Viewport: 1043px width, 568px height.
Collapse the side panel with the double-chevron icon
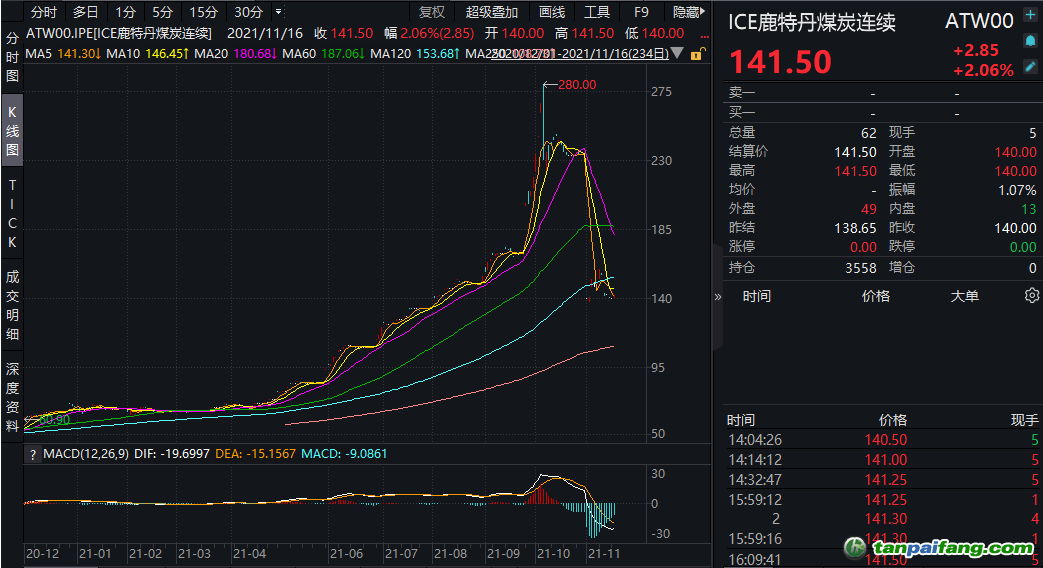coord(717,296)
